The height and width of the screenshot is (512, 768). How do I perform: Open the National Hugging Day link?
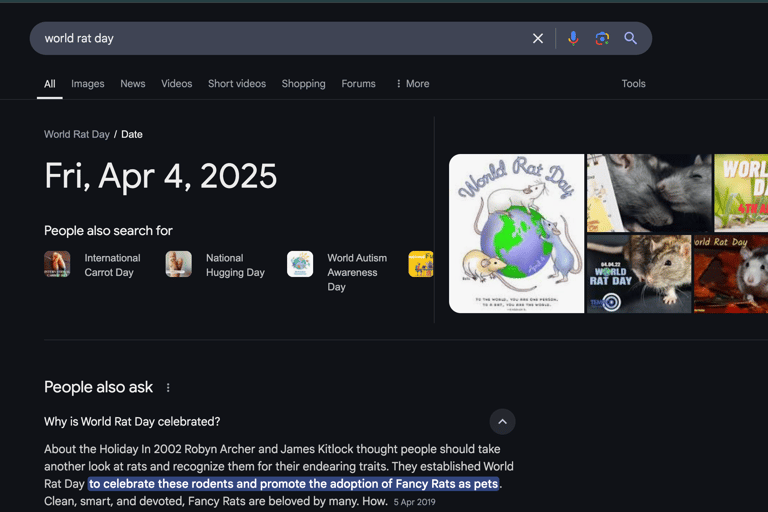(235, 265)
